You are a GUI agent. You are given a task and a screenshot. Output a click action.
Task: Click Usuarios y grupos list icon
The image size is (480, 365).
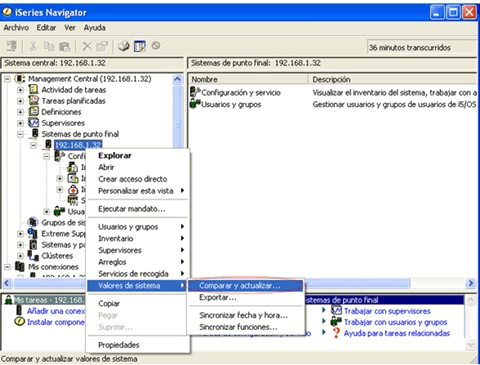[195, 104]
